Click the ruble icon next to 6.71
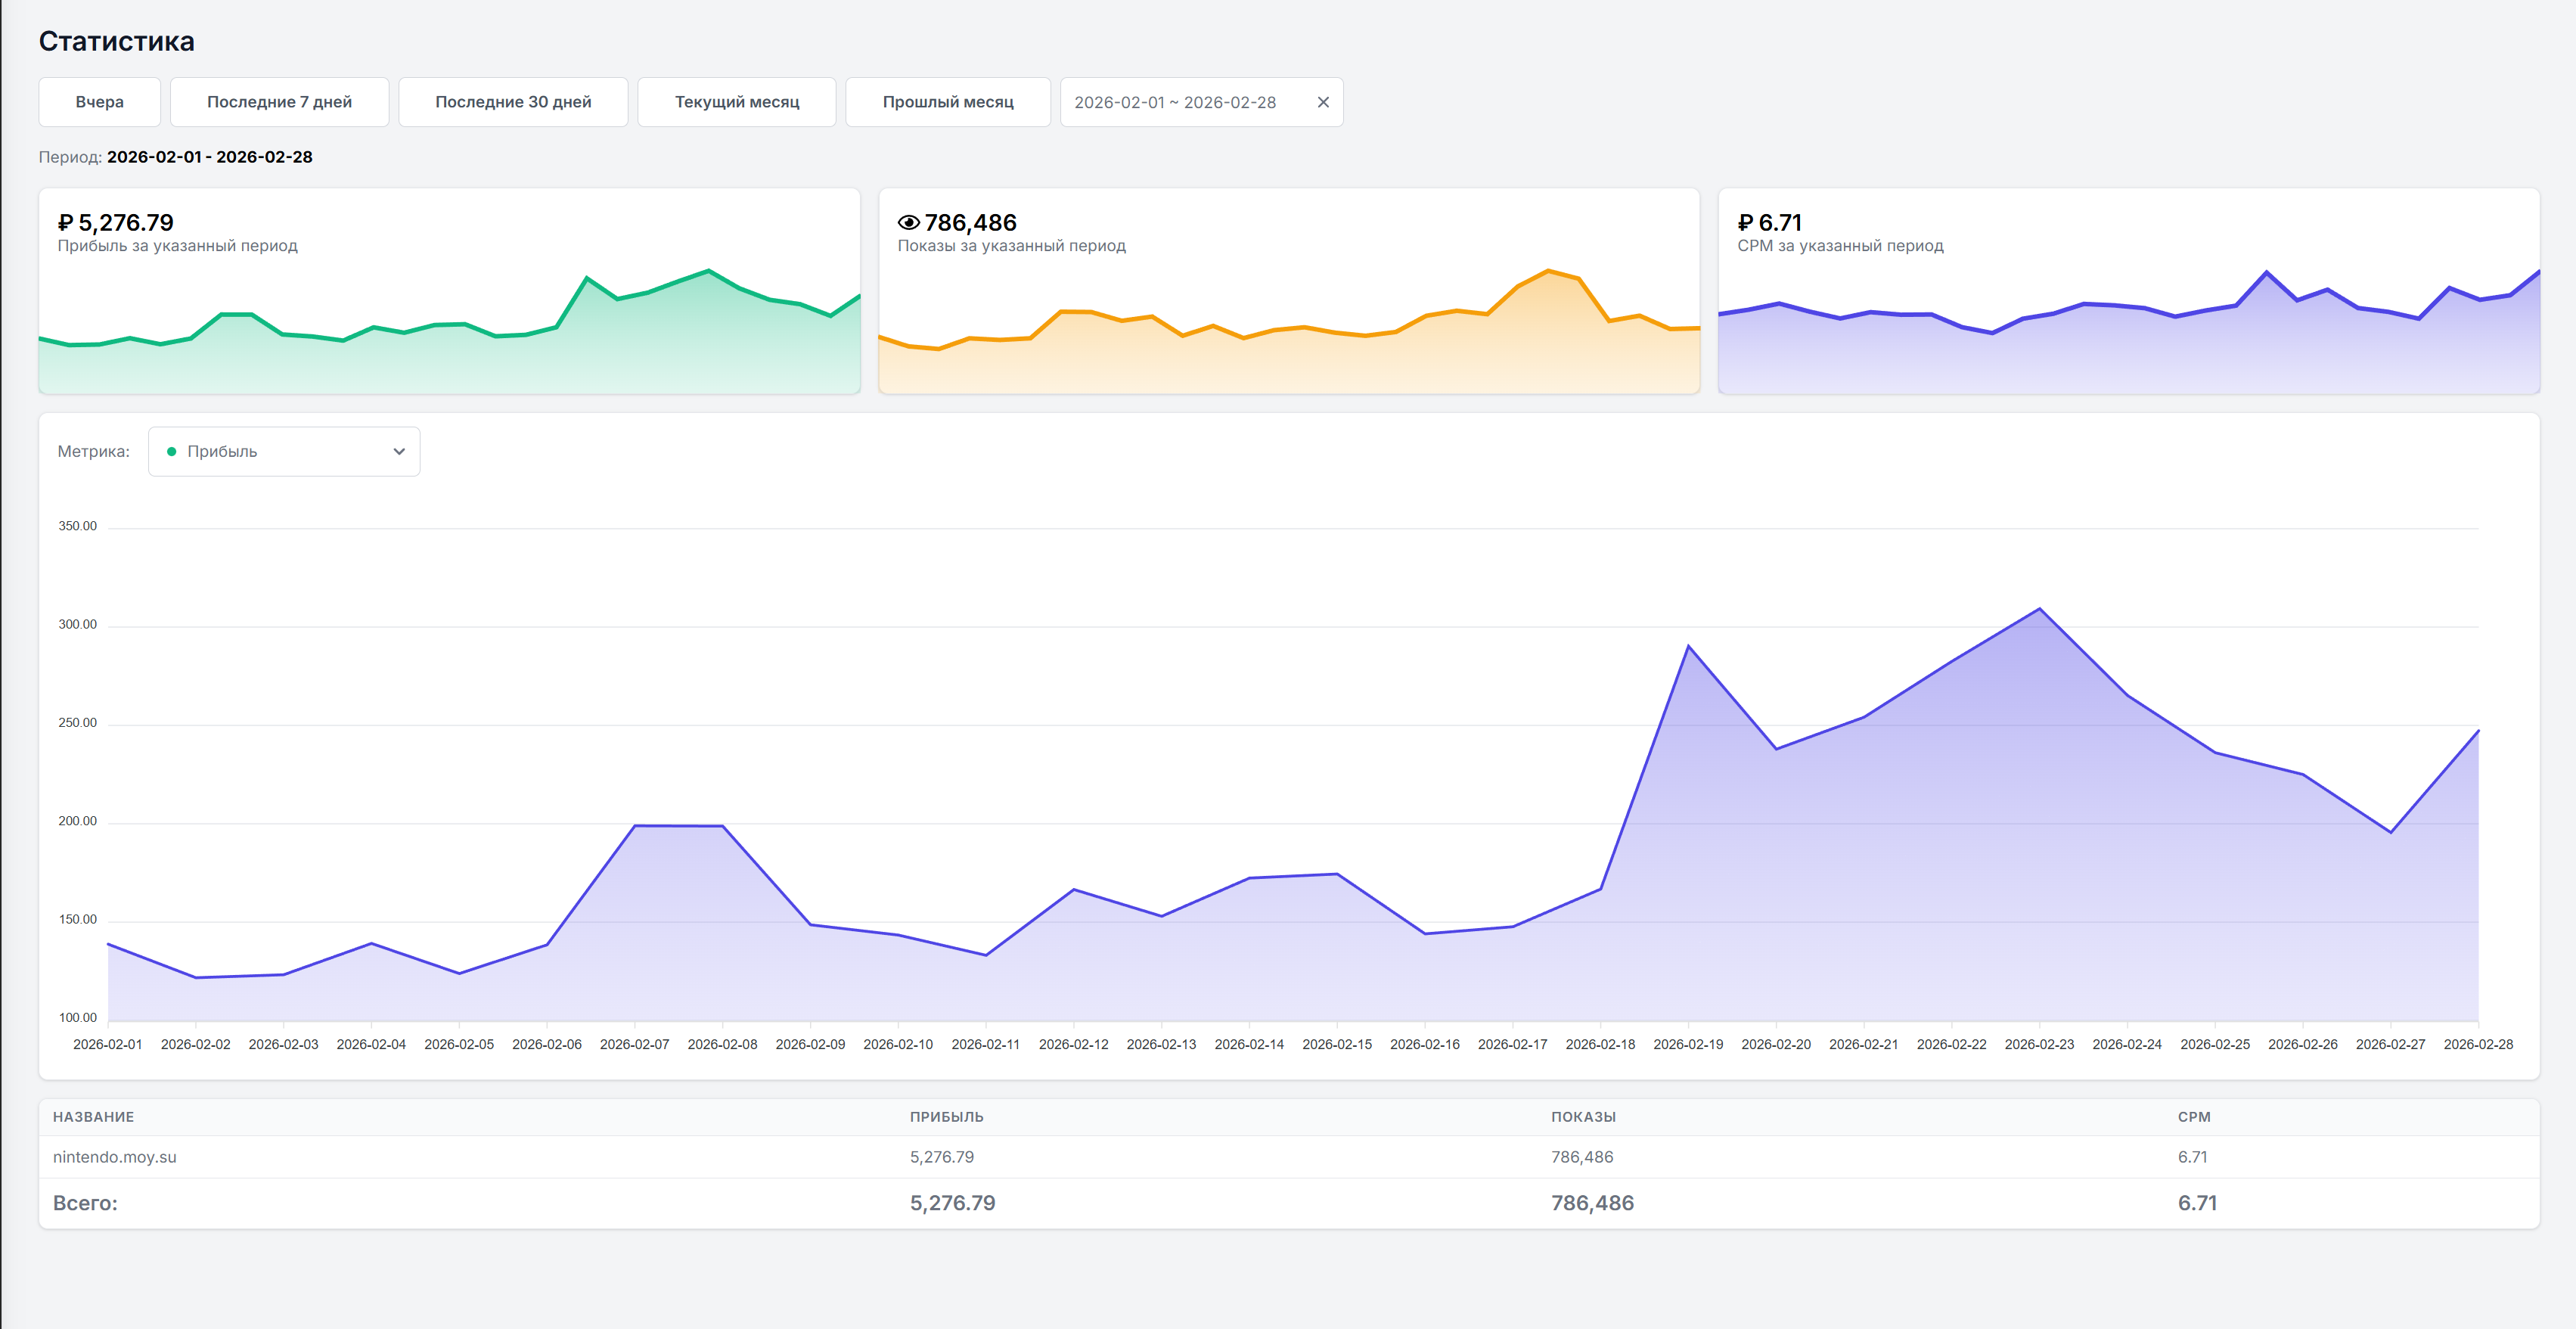Viewport: 2576px width, 1329px height. coord(1745,222)
